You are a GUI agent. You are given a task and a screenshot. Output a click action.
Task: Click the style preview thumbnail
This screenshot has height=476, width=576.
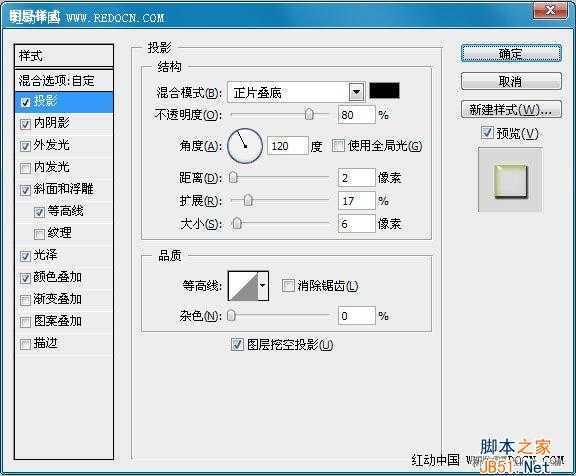pos(510,180)
